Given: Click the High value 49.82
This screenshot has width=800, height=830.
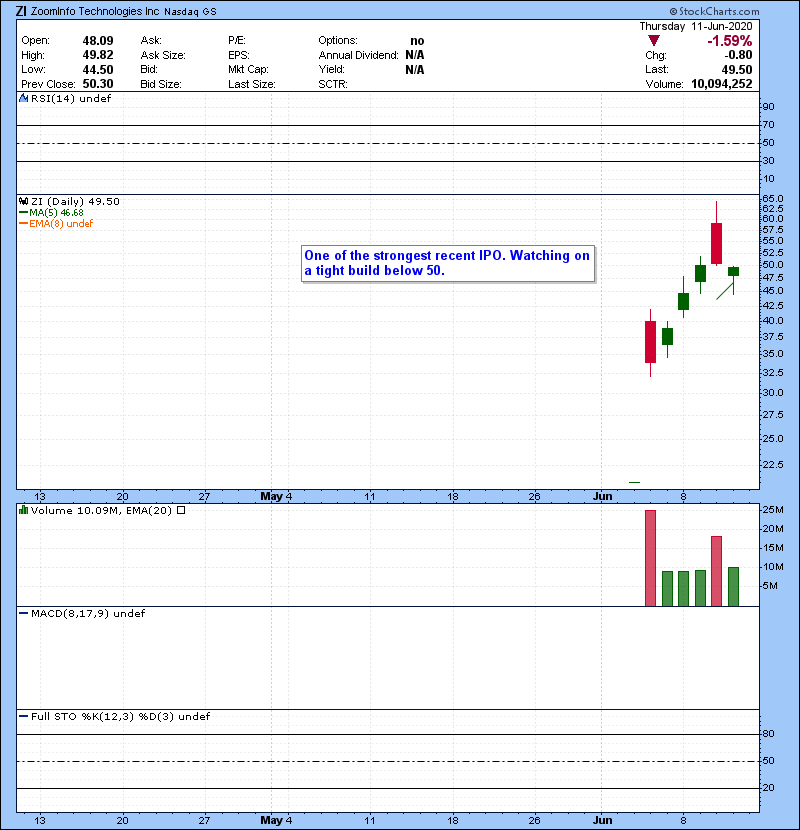Looking at the screenshot, I should (98, 55).
